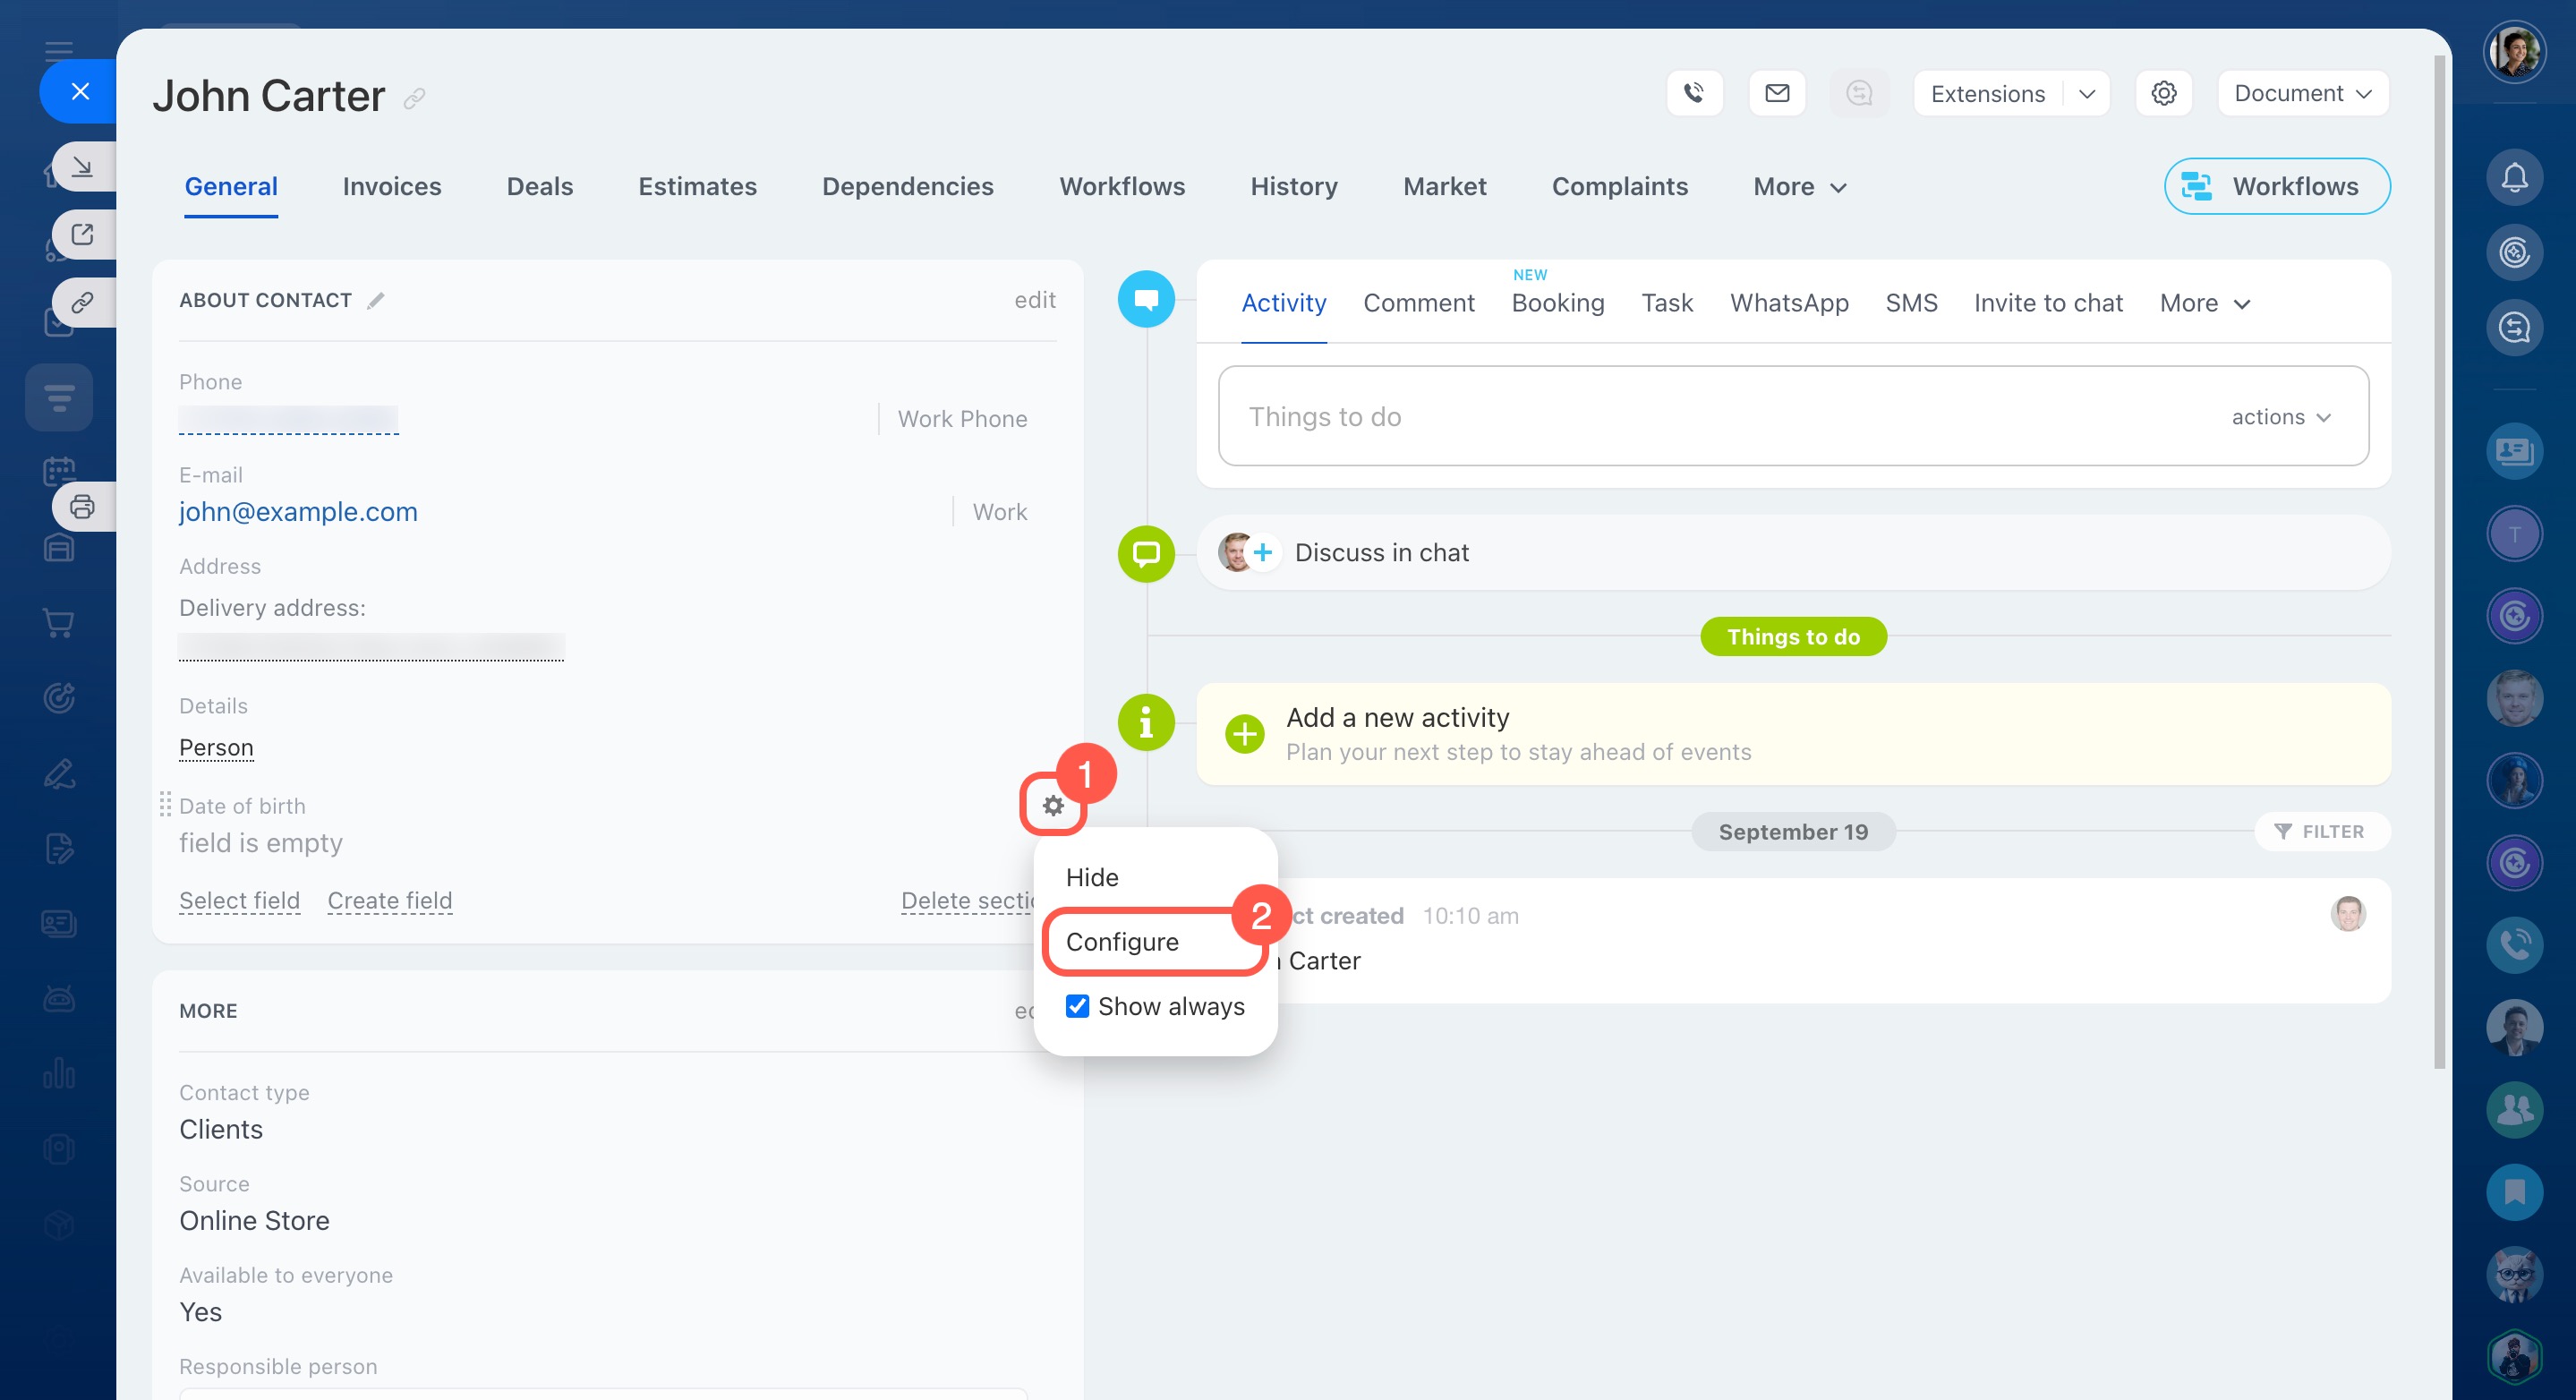Uncheck the Show always checkbox

(1077, 1006)
